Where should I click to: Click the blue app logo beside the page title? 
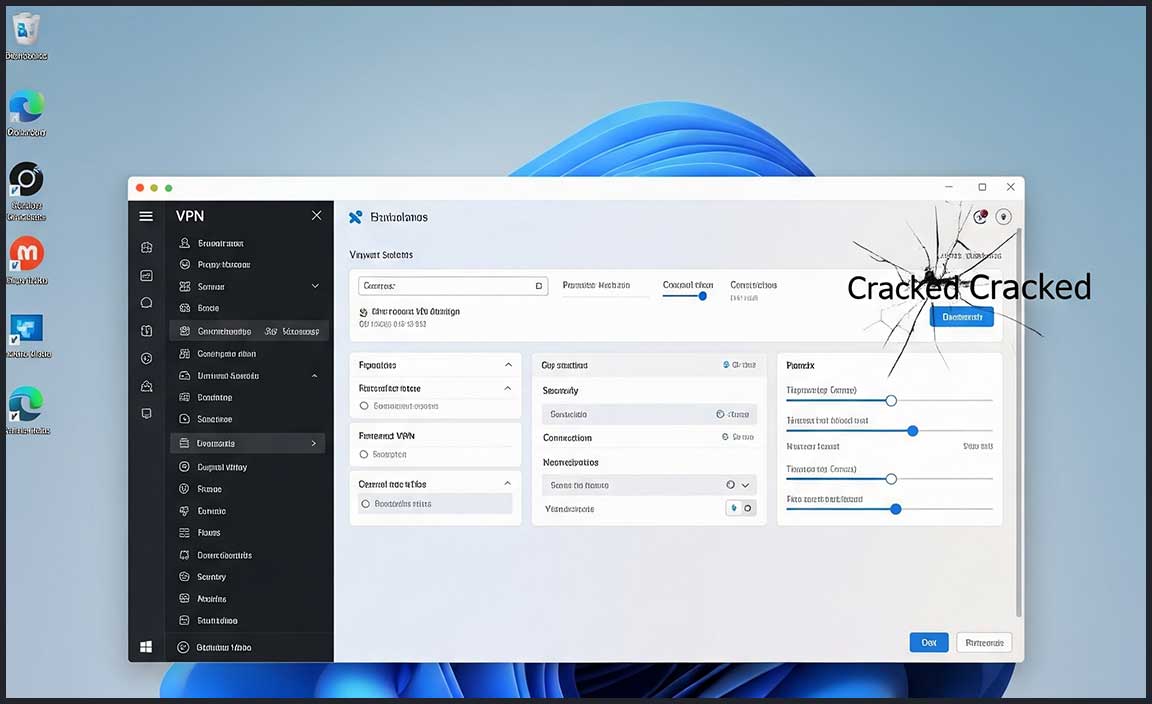[356, 217]
